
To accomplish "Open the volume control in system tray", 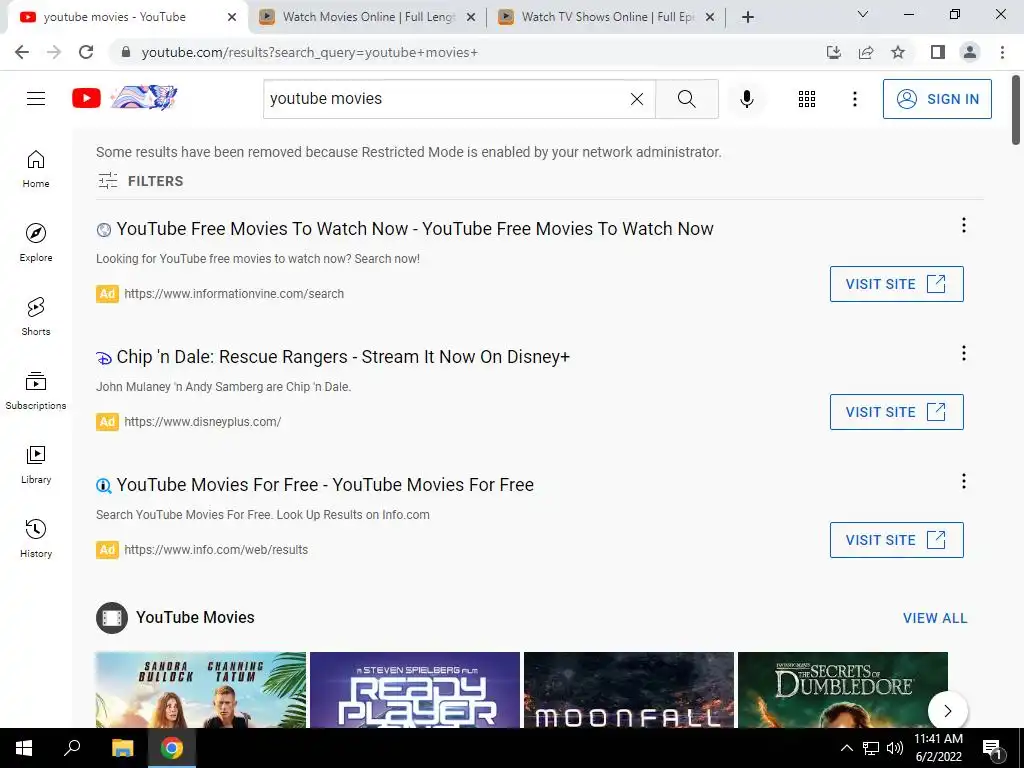I will [x=895, y=748].
